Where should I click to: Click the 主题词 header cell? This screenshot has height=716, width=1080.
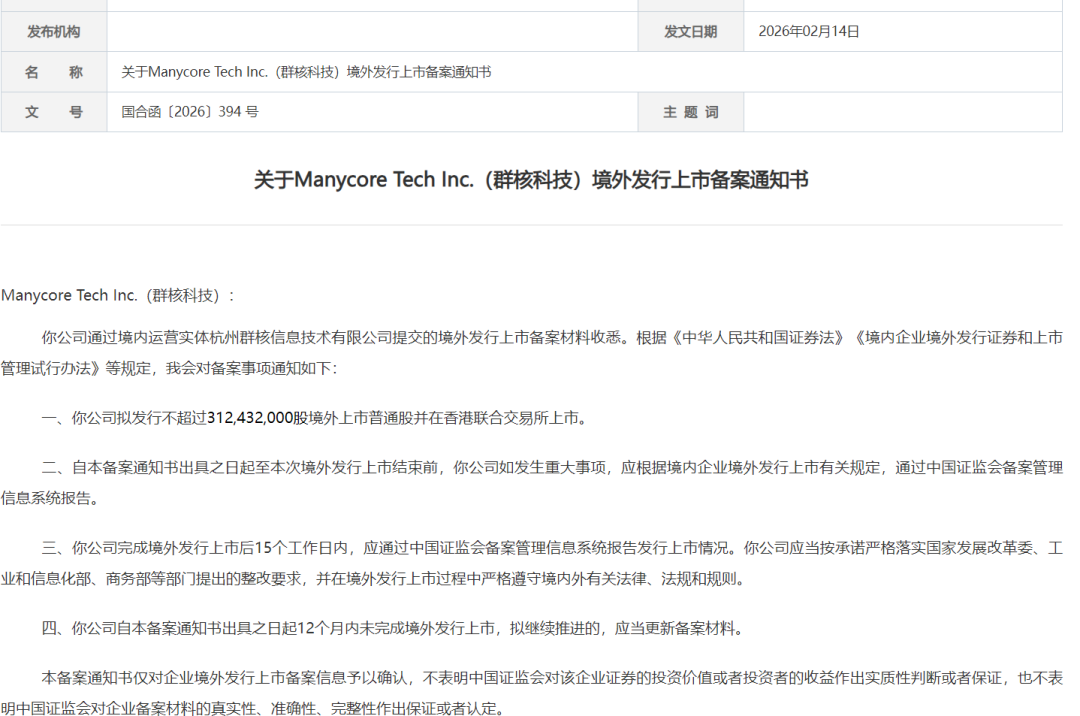click(690, 112)
